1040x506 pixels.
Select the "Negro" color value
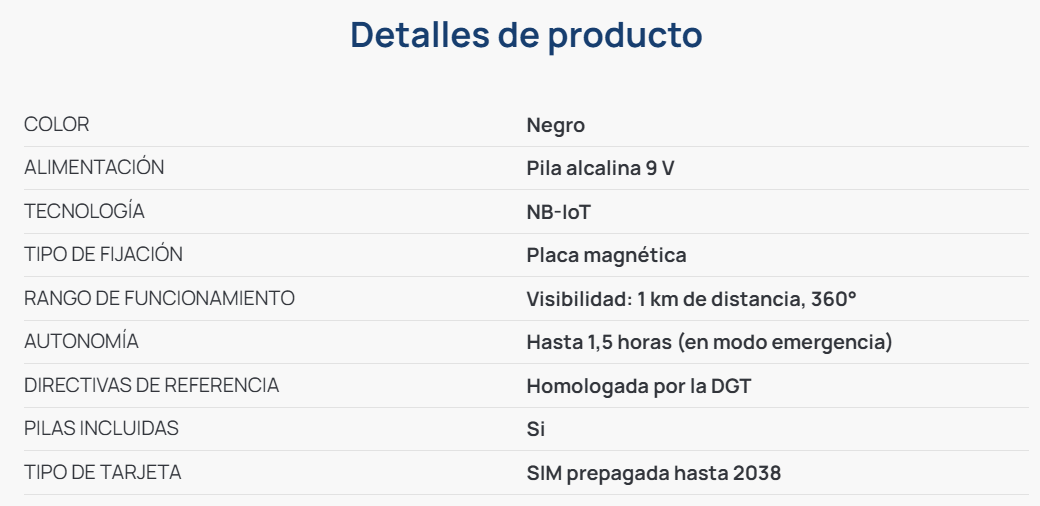pos(555,126)
